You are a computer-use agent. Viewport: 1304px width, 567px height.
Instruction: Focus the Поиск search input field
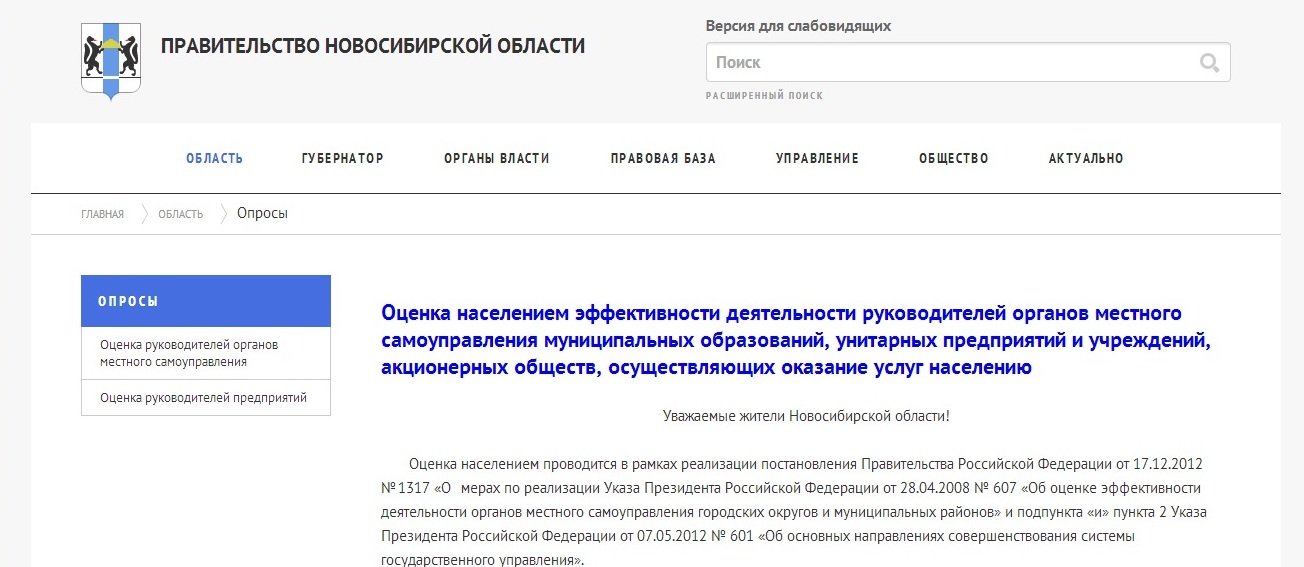(x=968, y=62)
